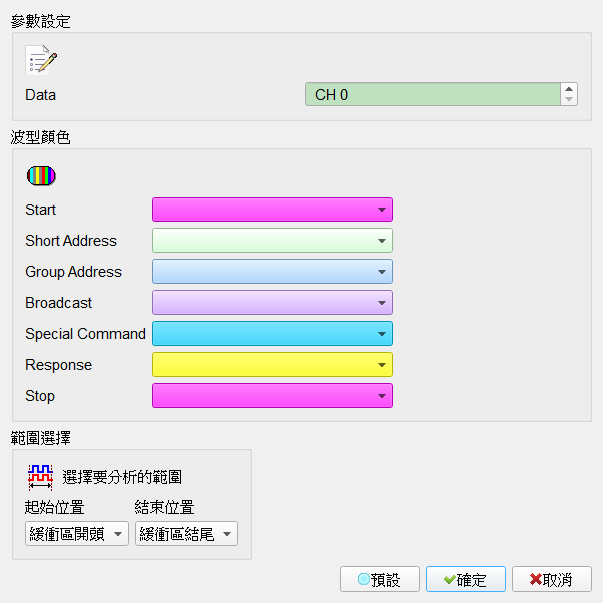Click the 選擇要分析的範圍 text
Screen dimensions: 603x603
122,477
